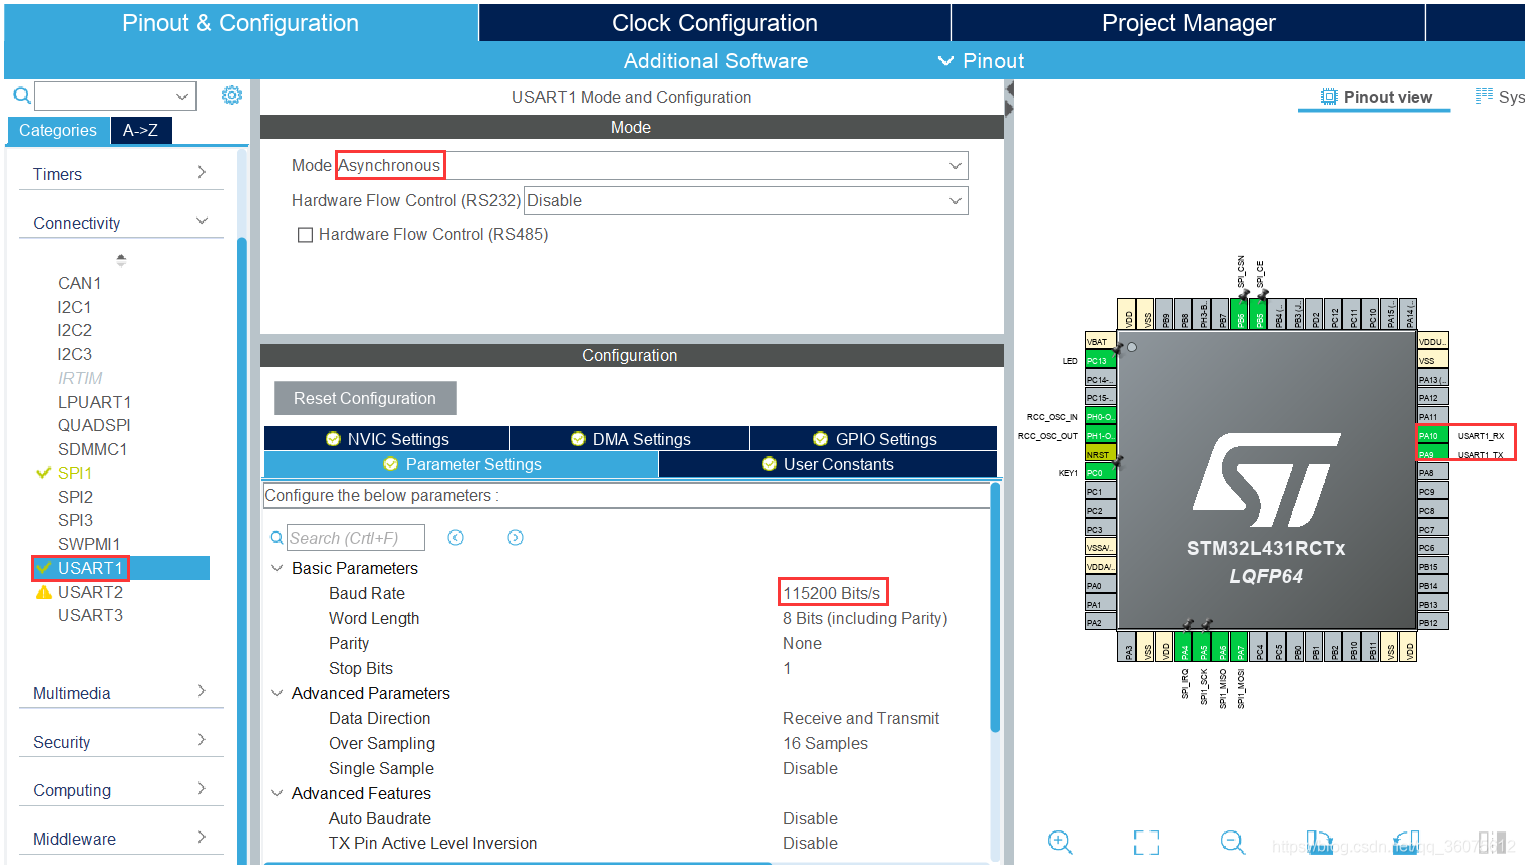
Task: Select SPI1 in the Connectivity list
Action: (75, 473)
